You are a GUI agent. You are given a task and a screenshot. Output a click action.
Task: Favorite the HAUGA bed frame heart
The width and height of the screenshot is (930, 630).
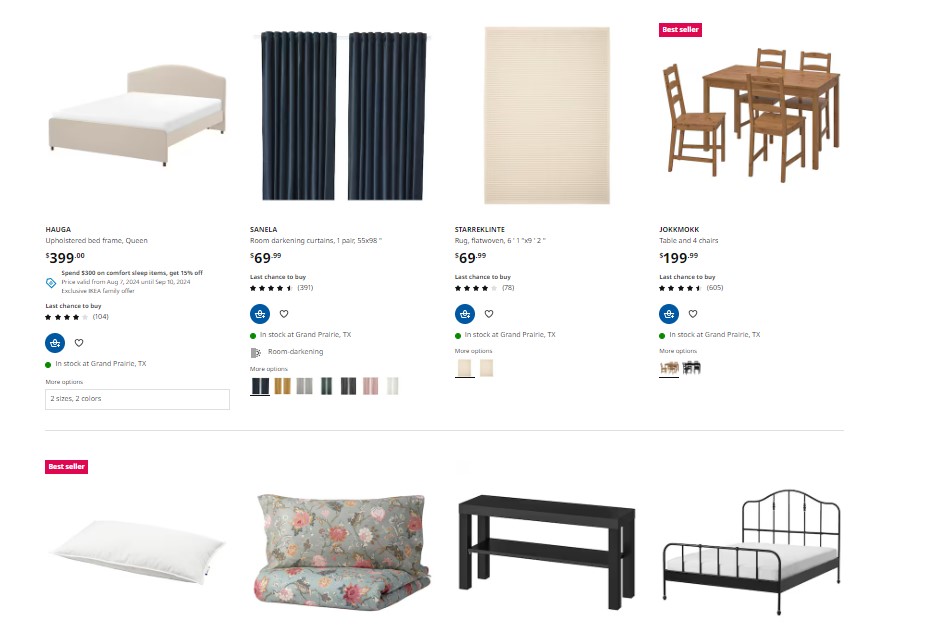tap(79, 343)
